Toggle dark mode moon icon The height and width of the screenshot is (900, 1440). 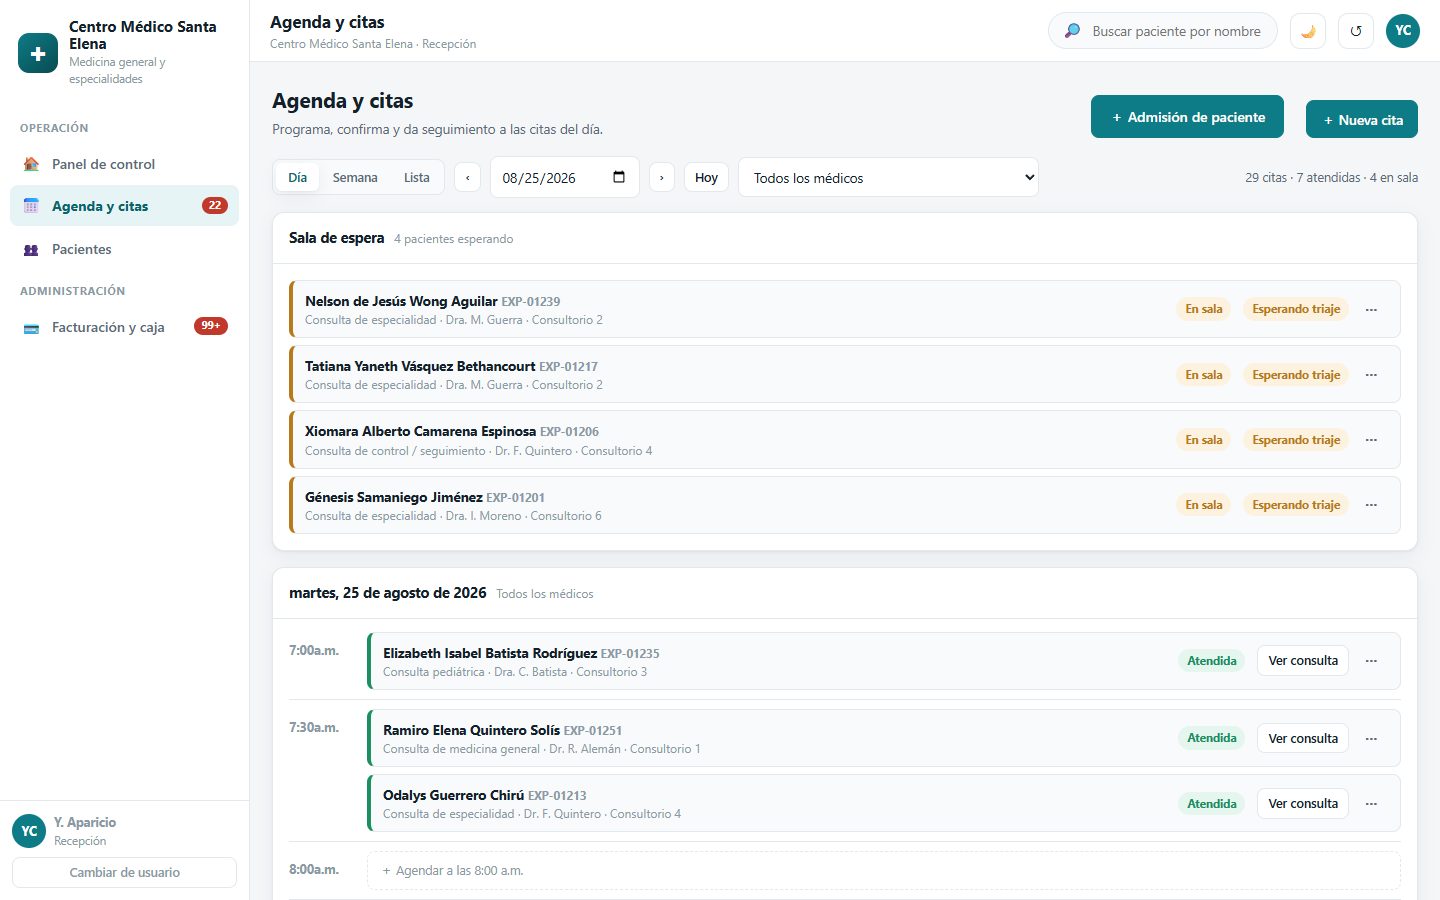[x=1308, y=31]
